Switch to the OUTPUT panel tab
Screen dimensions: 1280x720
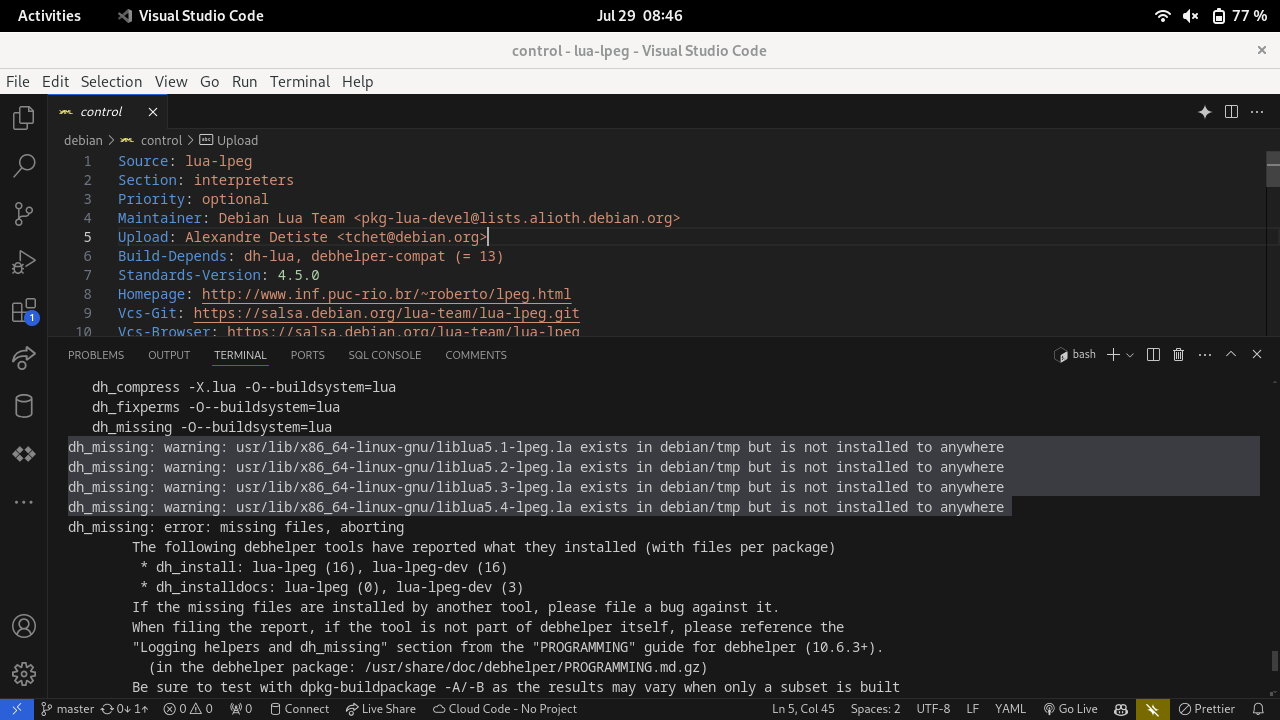[169, 355]
